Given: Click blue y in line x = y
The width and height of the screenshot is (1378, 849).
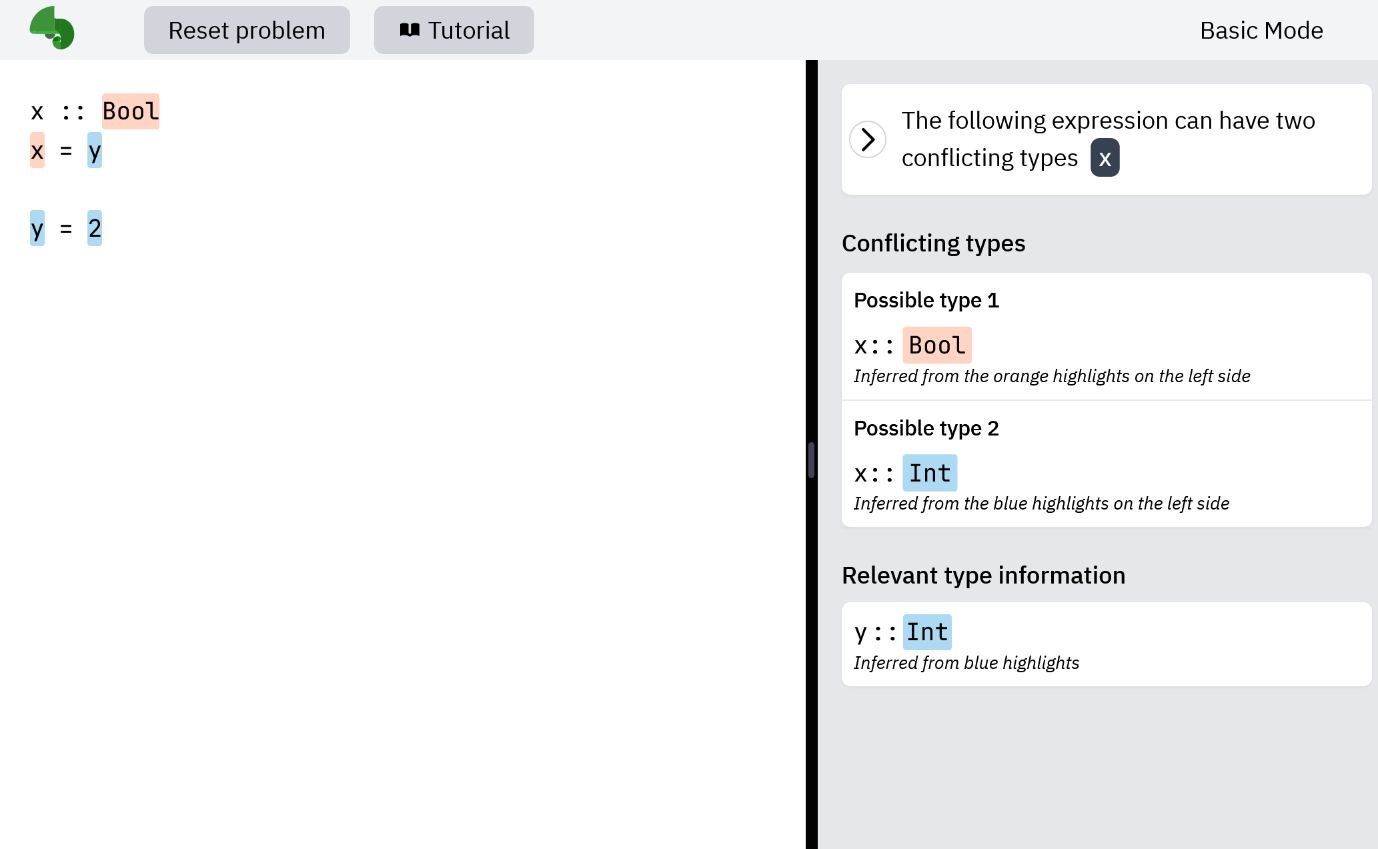Looking at the screenshot, I should (94, 150).
